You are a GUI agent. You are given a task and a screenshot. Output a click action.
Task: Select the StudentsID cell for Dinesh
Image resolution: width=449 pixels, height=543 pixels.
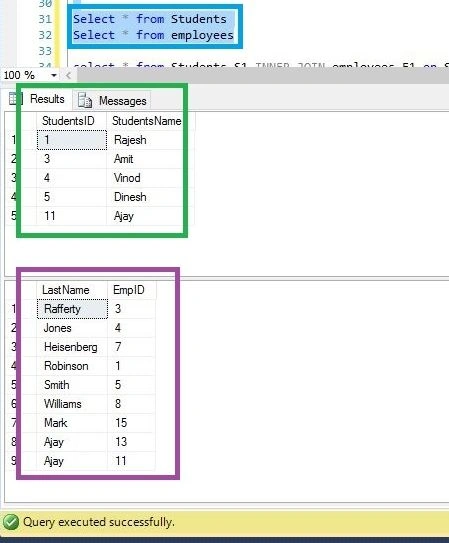[x=72, y=197]
